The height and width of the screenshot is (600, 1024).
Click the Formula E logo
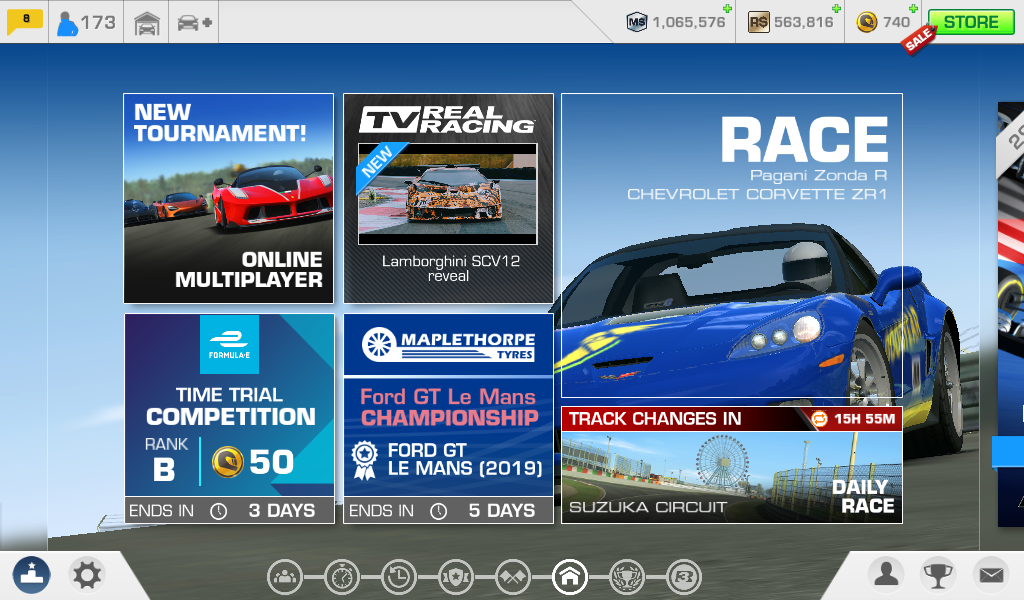pyautogui.click(x=229, y=344)
